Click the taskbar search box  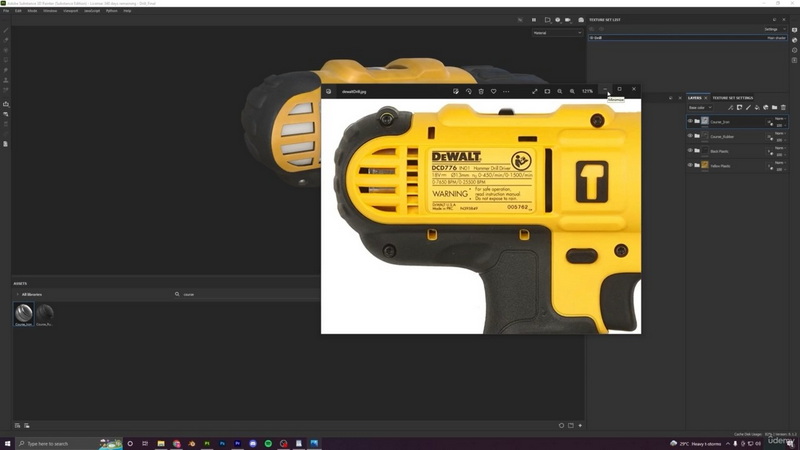pos(70,443)
